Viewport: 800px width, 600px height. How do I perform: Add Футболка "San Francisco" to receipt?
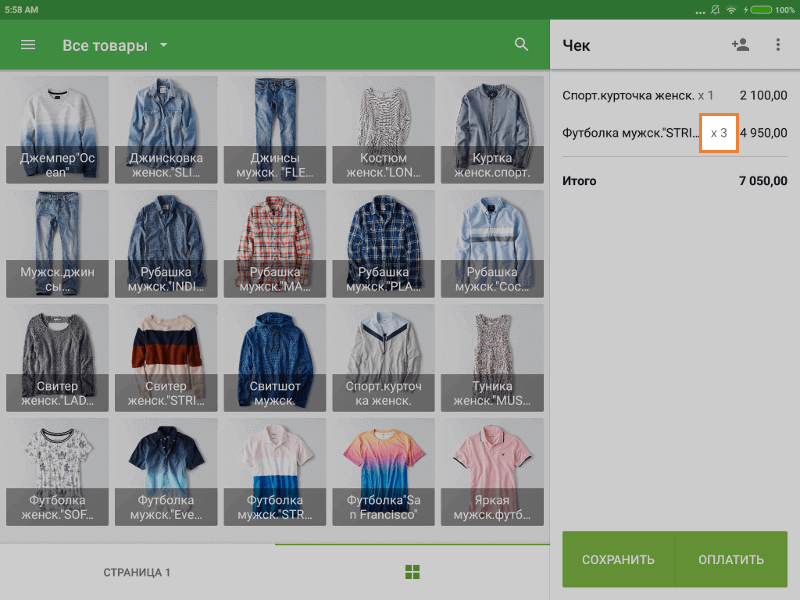[x=383, y=472]
